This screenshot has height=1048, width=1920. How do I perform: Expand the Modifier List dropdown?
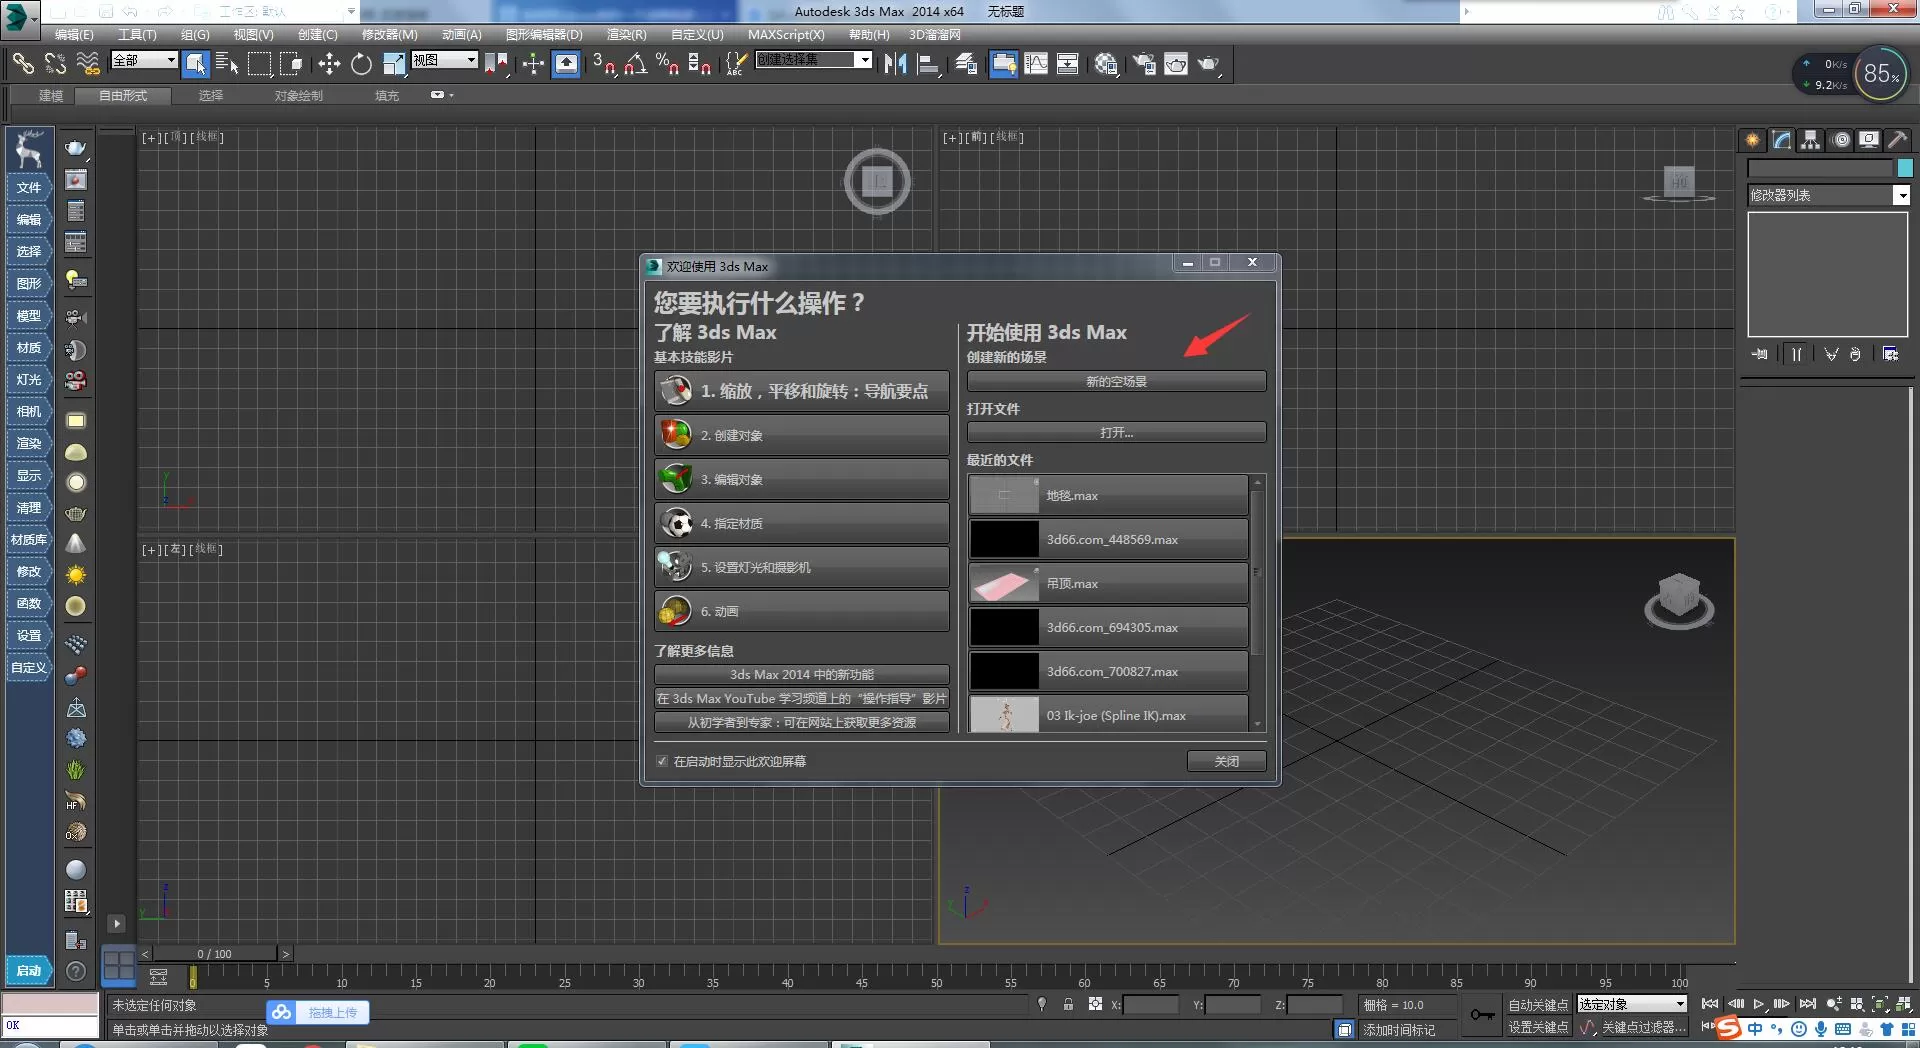click(x=1902, y=196)
